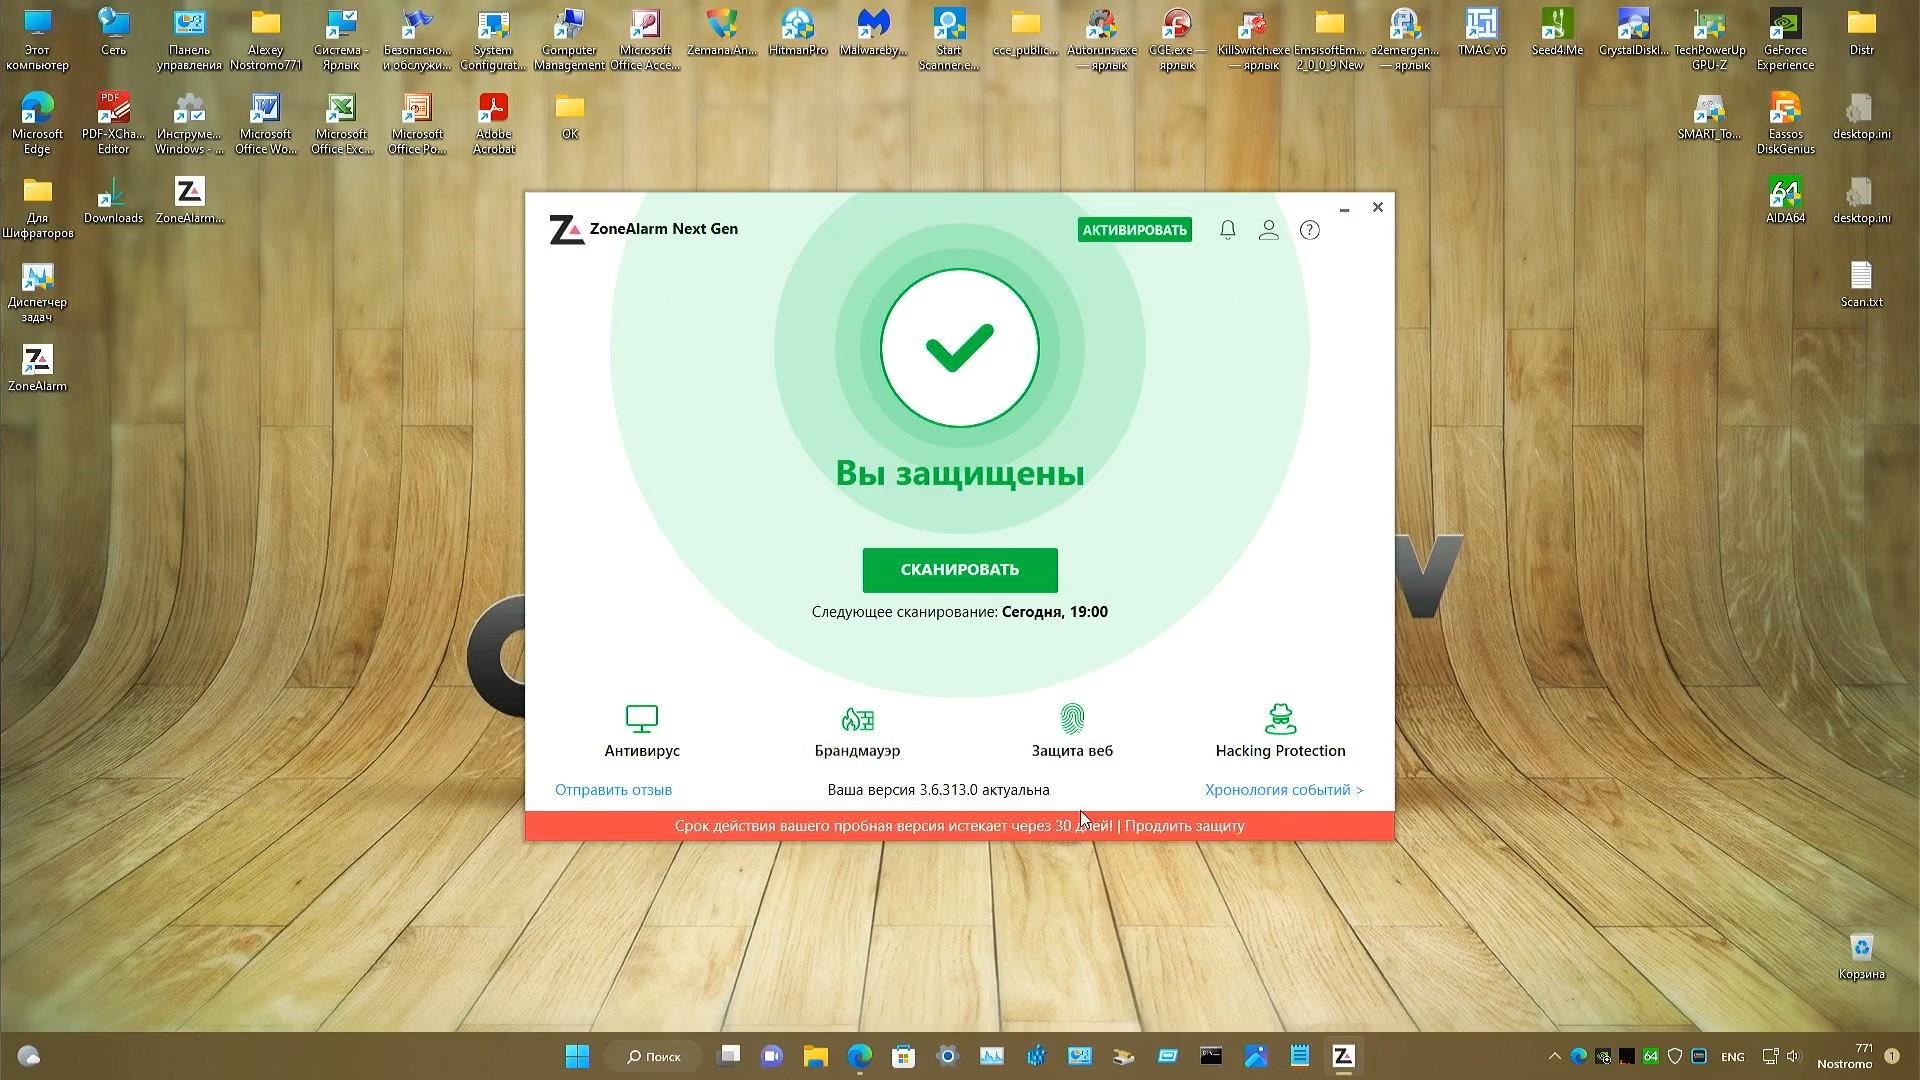Open Microsoft Edge from the system tray

click(1578, 1056)
